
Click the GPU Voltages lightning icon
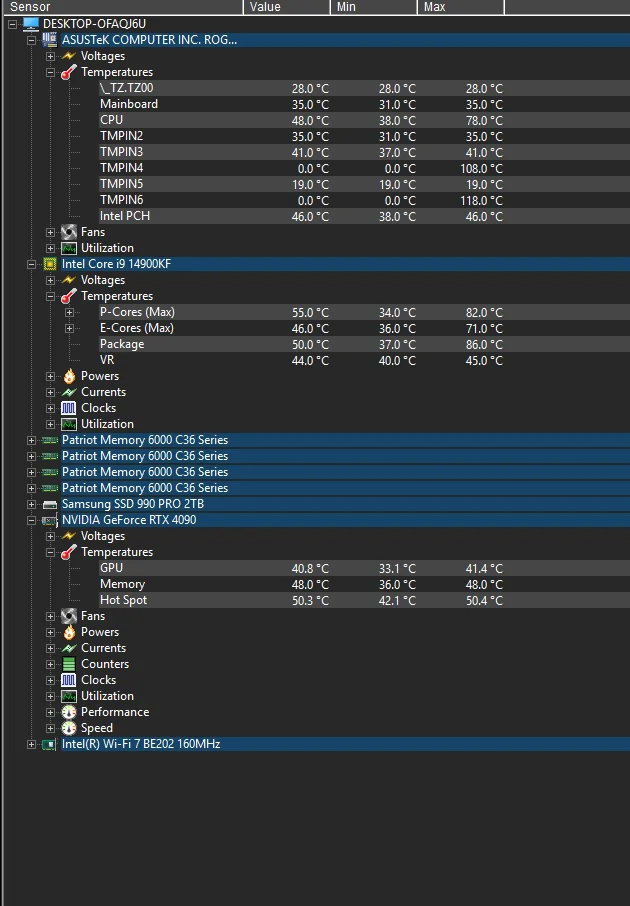click(69, 536)
